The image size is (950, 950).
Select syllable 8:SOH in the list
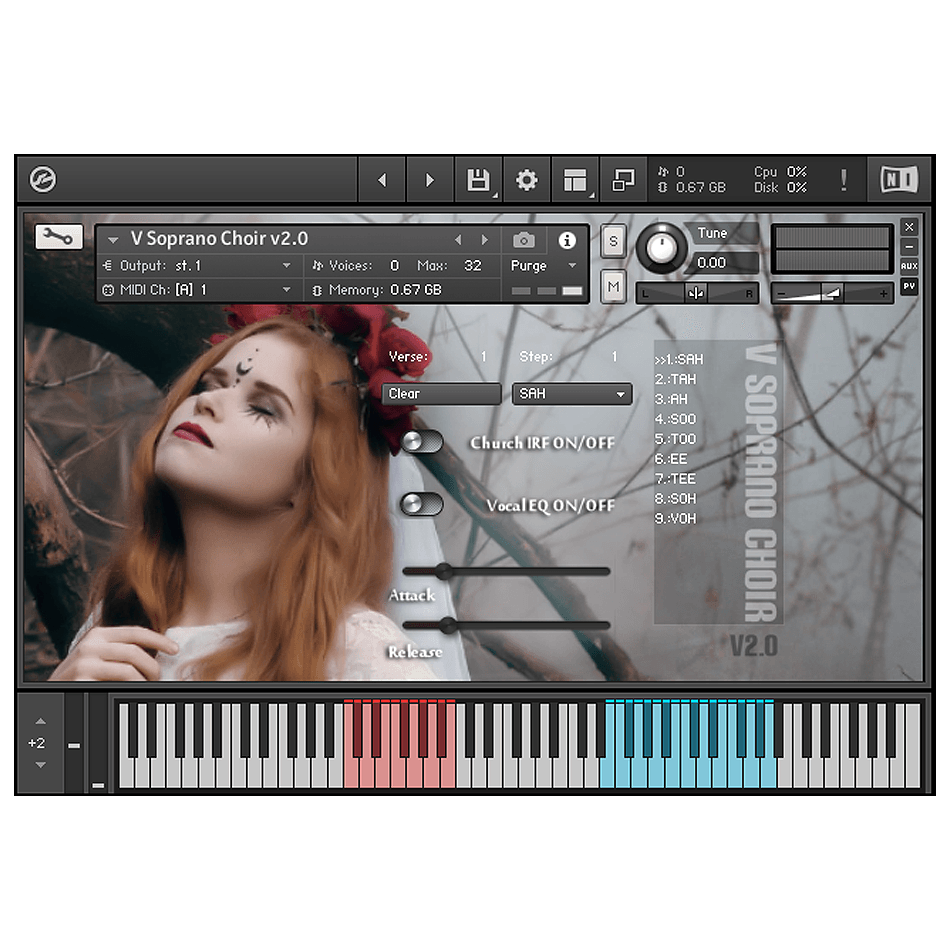(676, 499)
